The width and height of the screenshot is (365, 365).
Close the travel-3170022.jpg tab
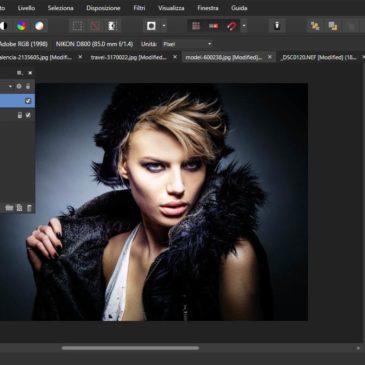[175, 57]
